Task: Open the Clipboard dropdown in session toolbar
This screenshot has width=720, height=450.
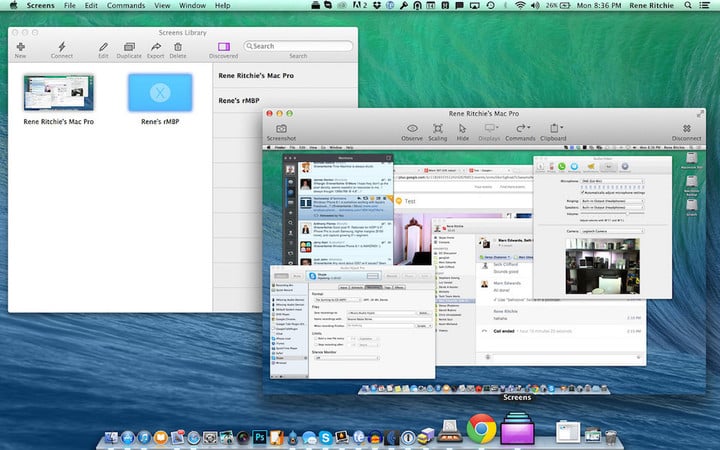Action: (x=553, y=132)
